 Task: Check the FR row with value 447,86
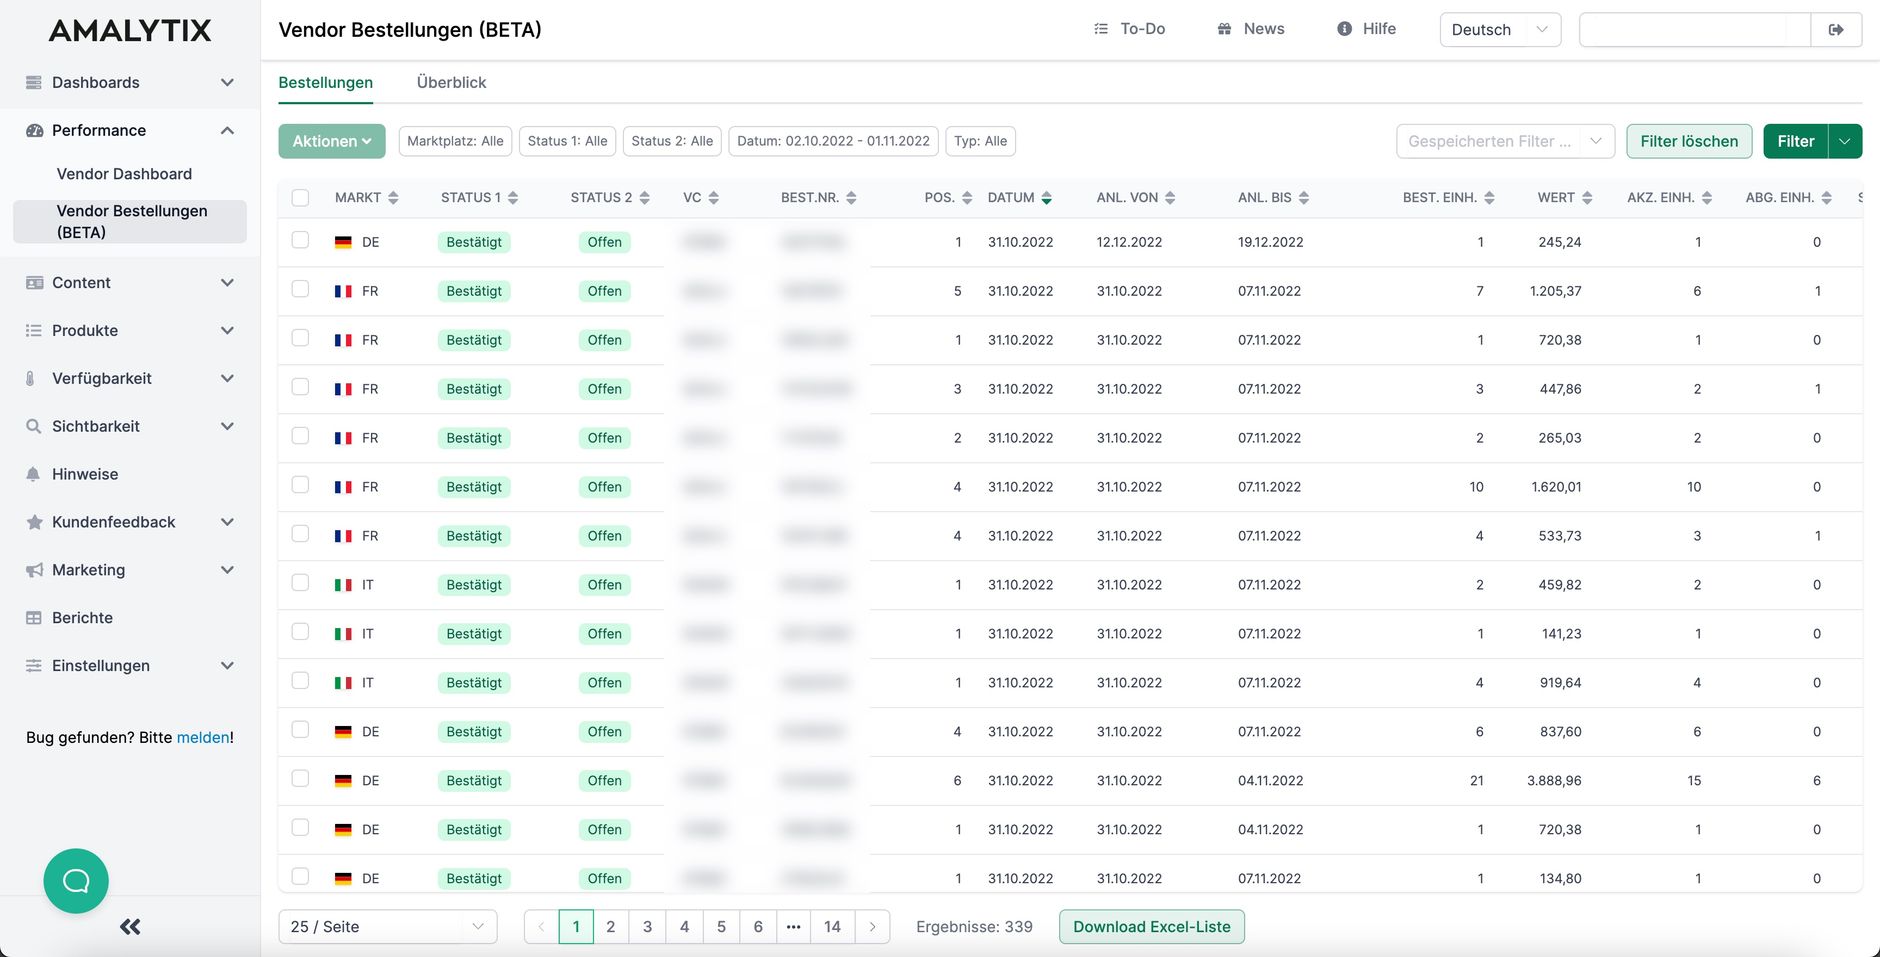coord(300,387)
